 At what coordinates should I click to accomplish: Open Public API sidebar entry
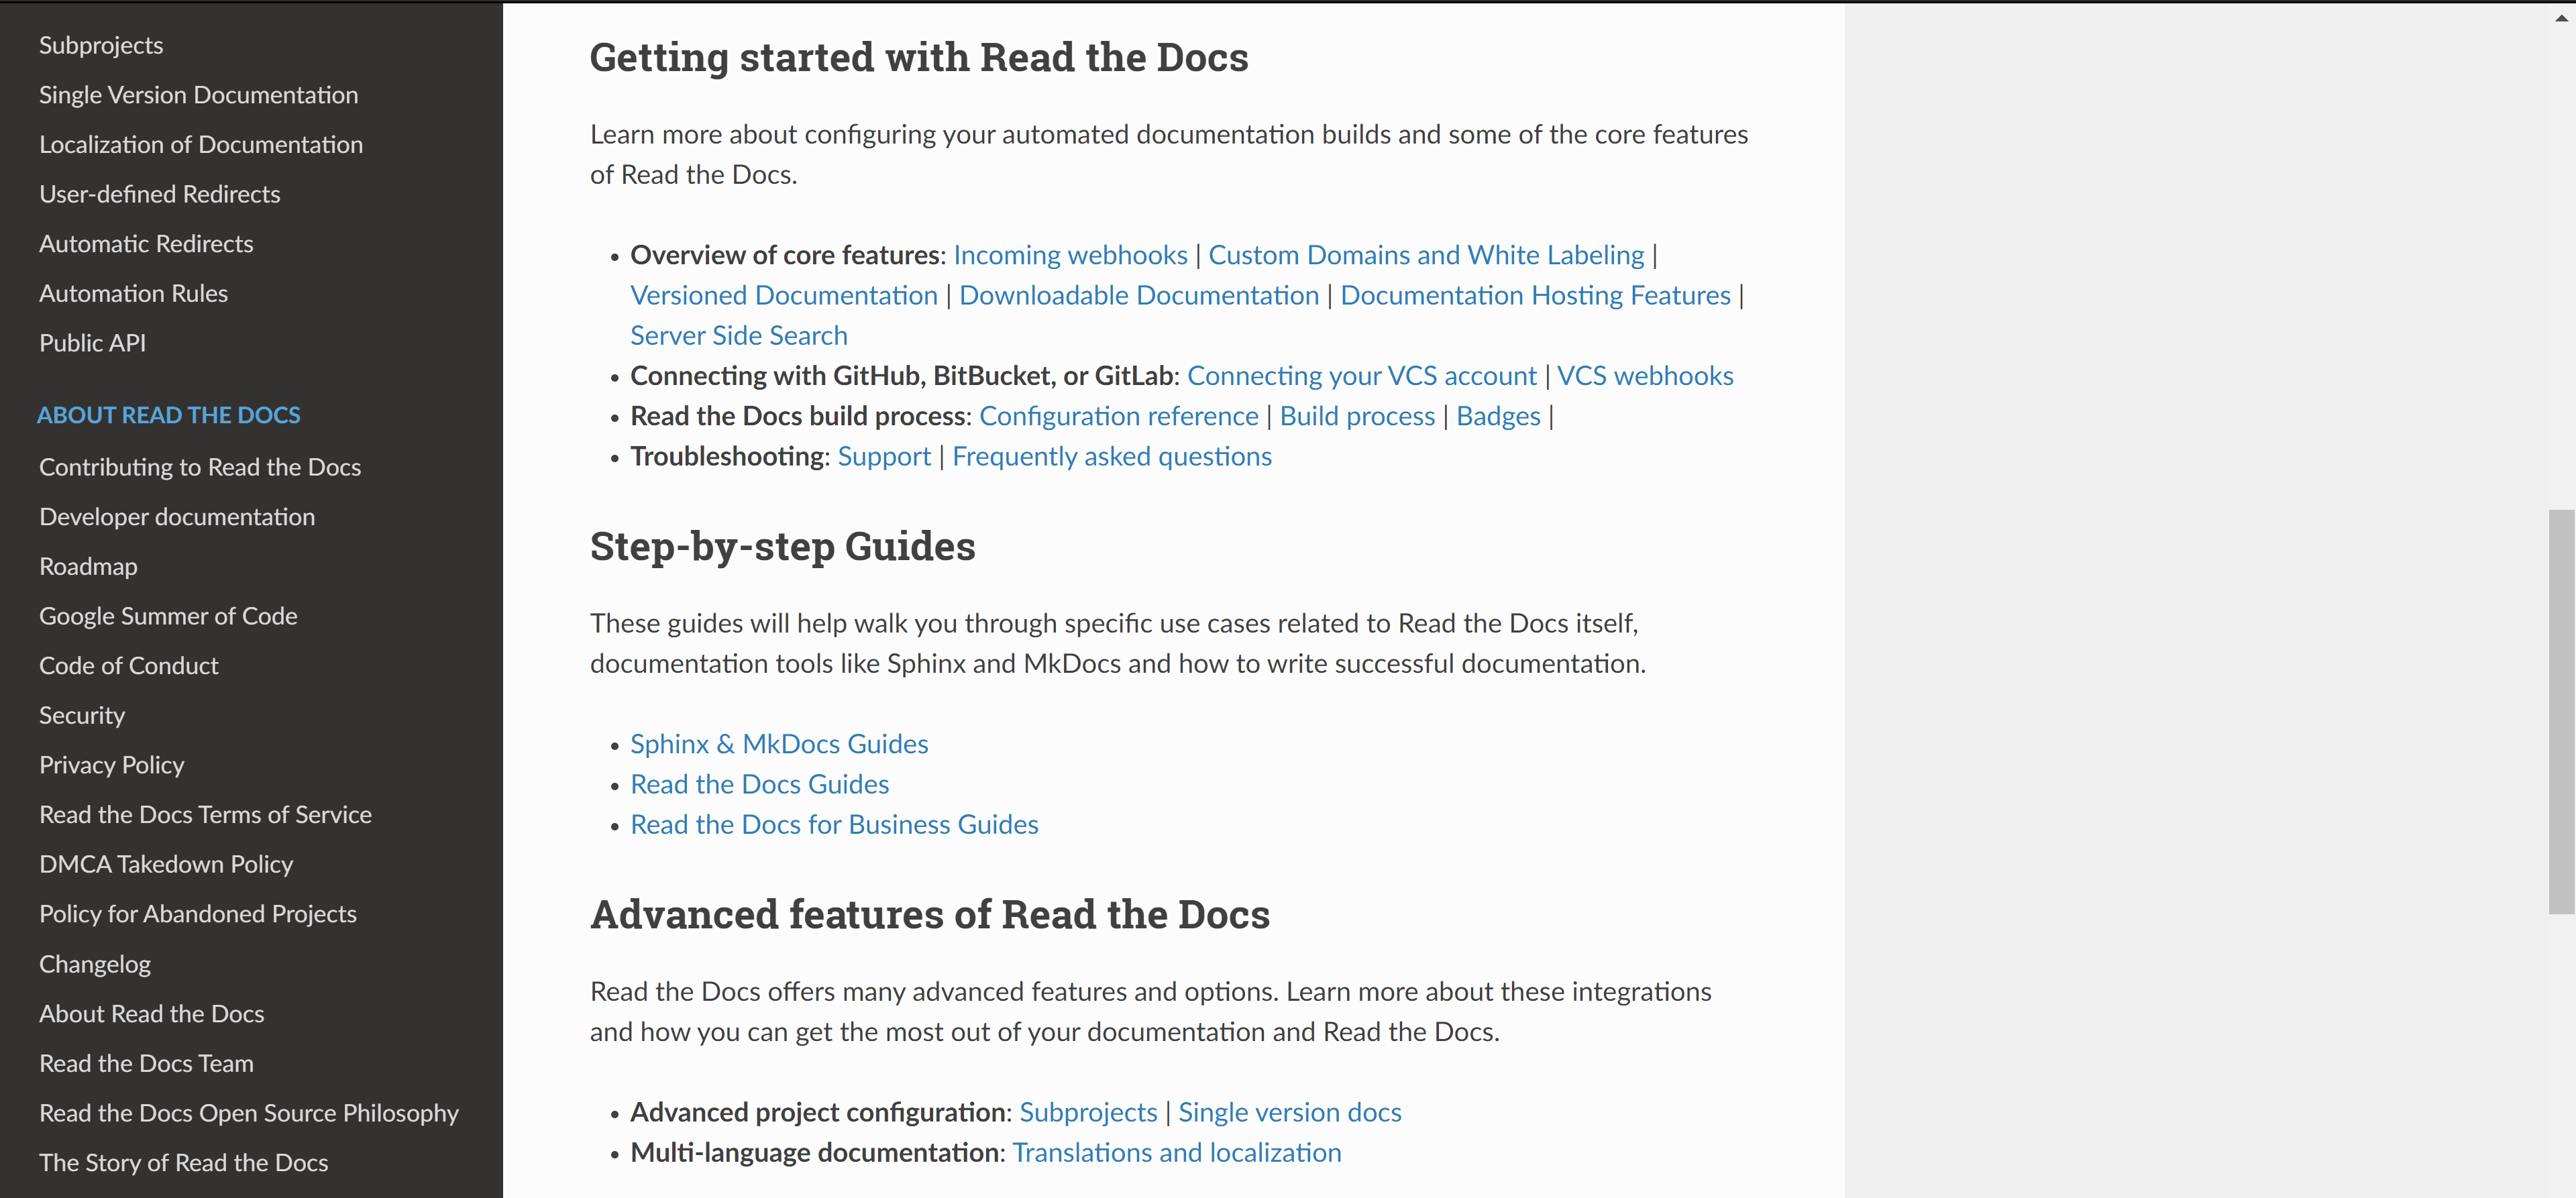tap(92, 343)
